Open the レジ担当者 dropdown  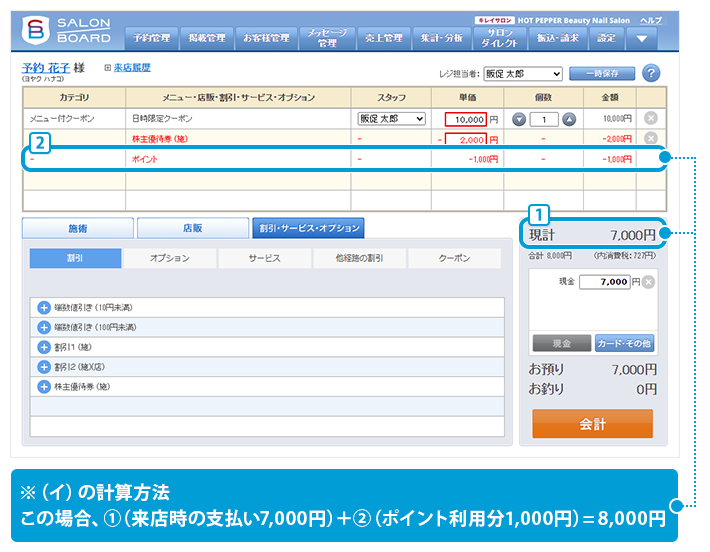pos(522,74)
